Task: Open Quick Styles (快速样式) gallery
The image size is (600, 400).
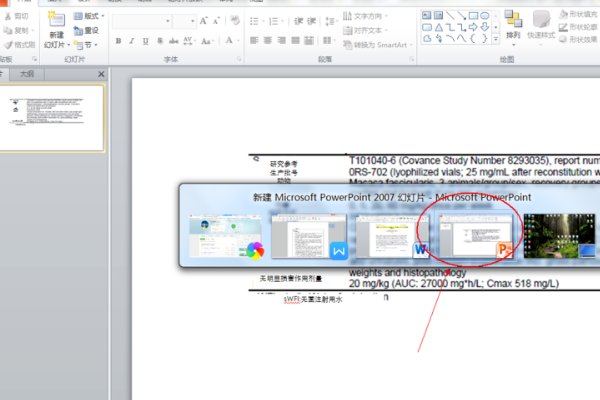Action: pyautogui.click(x=541, y=25)
